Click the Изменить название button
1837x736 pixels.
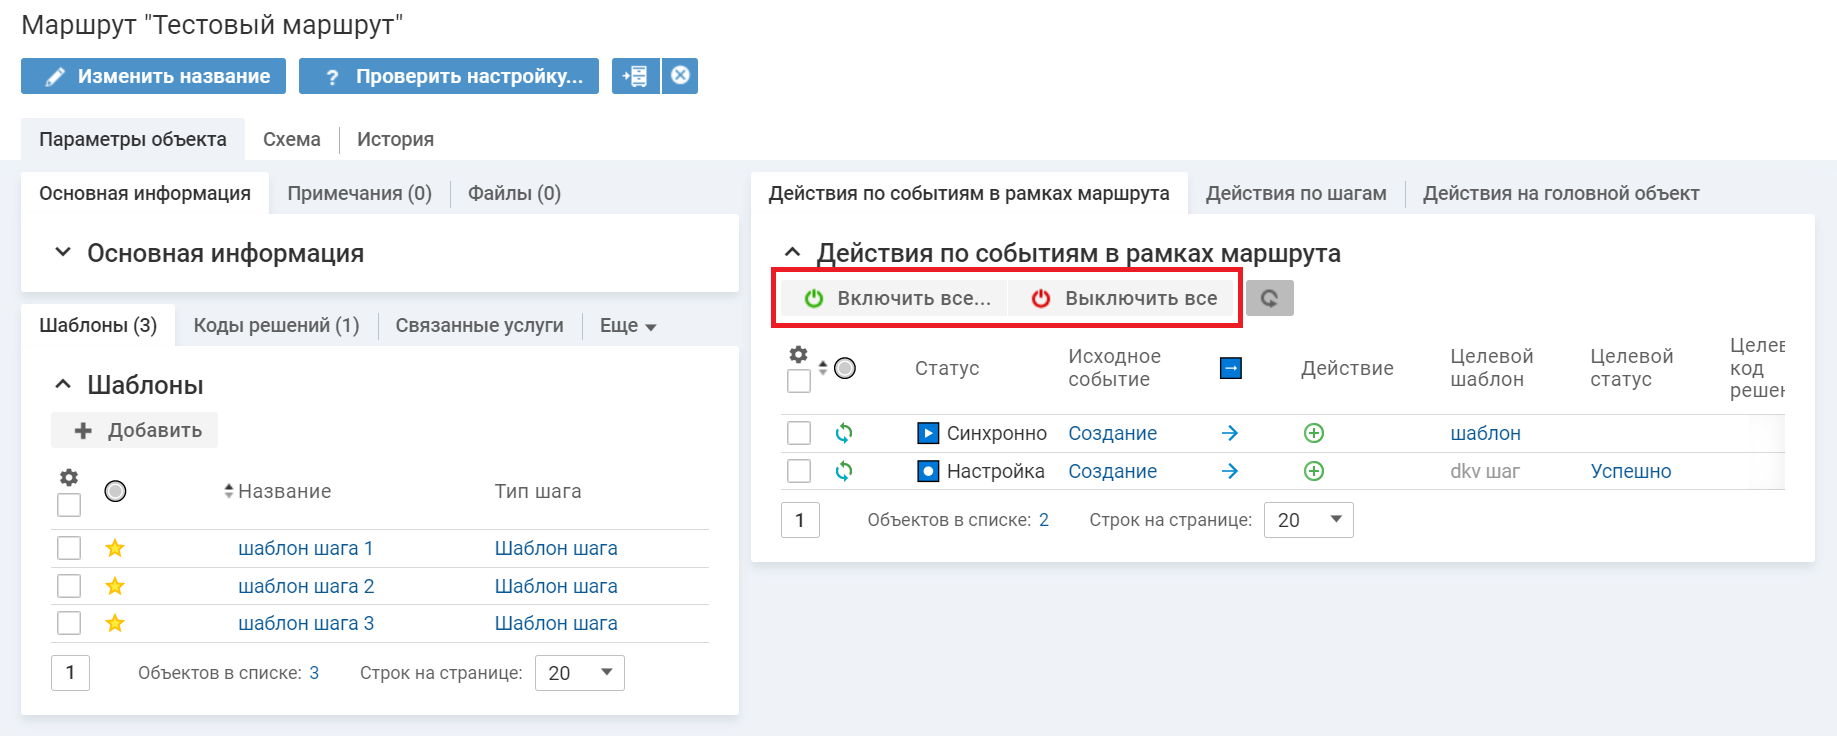154,76
